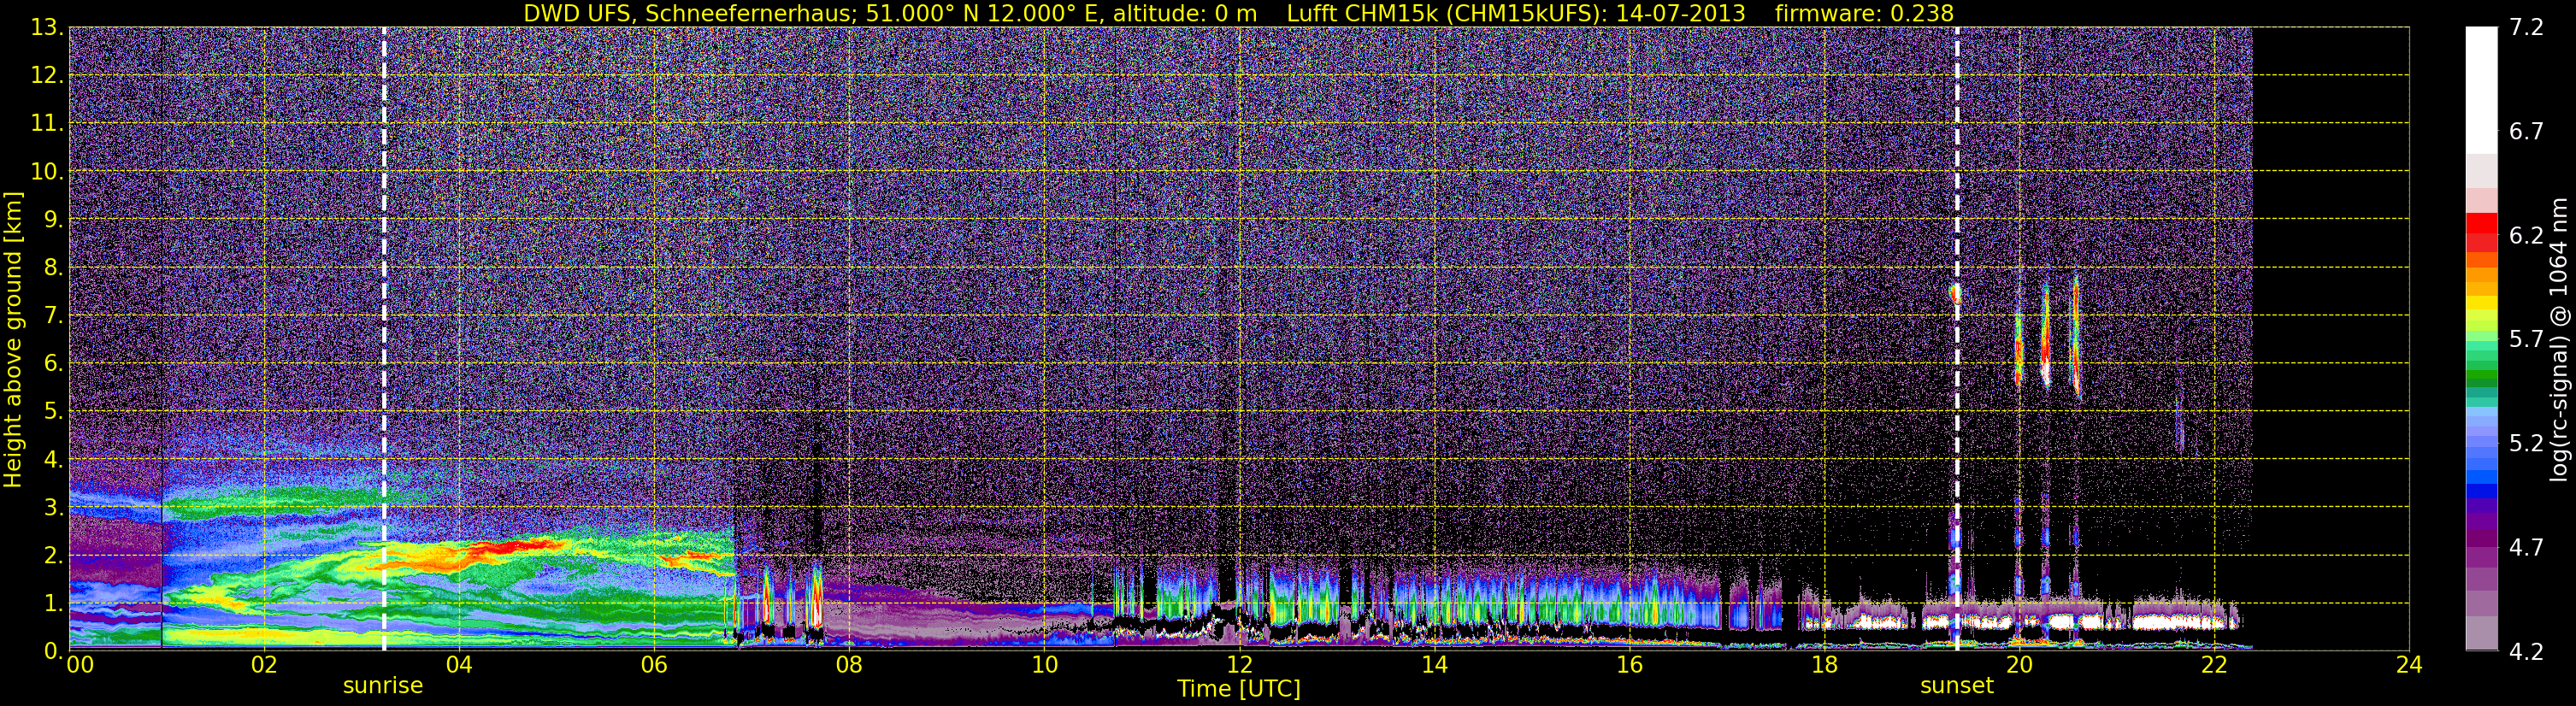Click the time axis tick label '10'
The width and height of the screenshot is (2576, 706).
[x=1044, y=665]
